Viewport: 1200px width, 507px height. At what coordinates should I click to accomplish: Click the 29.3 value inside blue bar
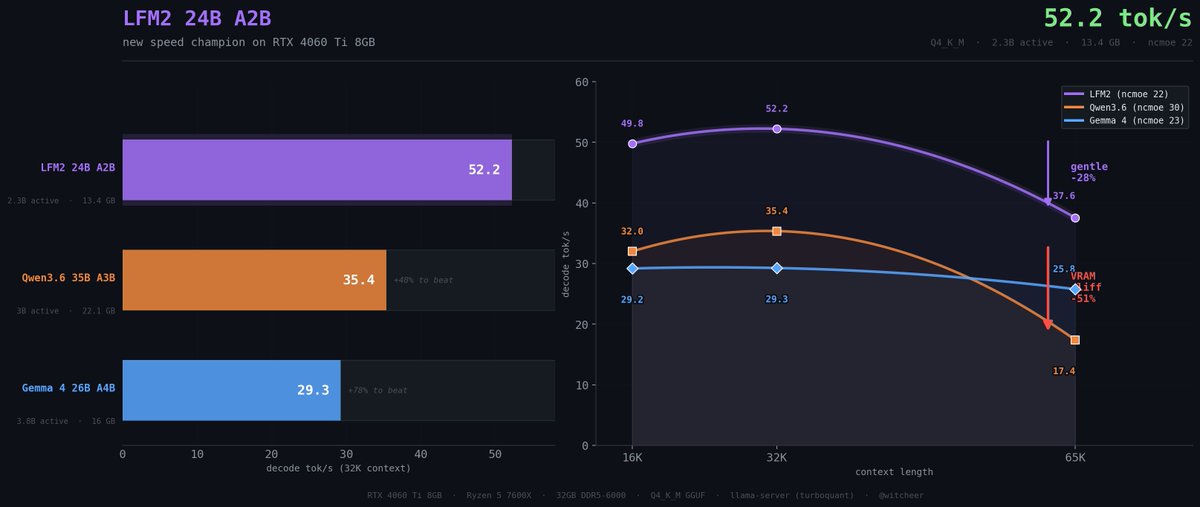click(313, 390)
